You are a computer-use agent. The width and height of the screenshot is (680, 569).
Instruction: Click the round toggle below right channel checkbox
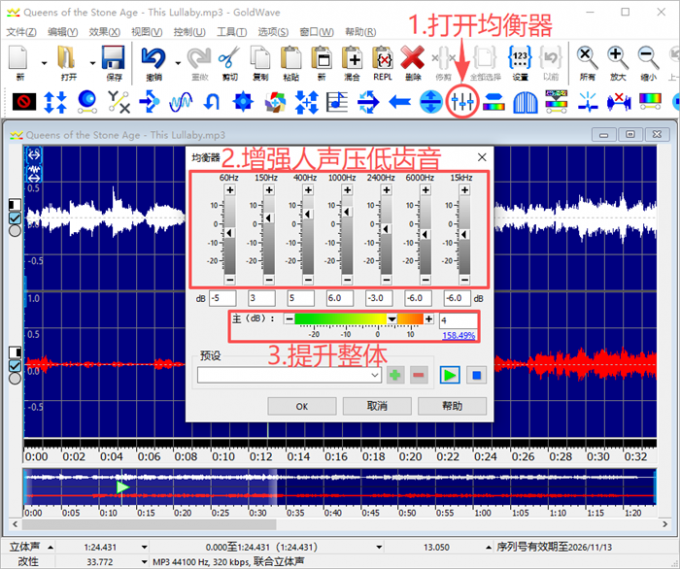pyautogui.click(x=15, y=378)
